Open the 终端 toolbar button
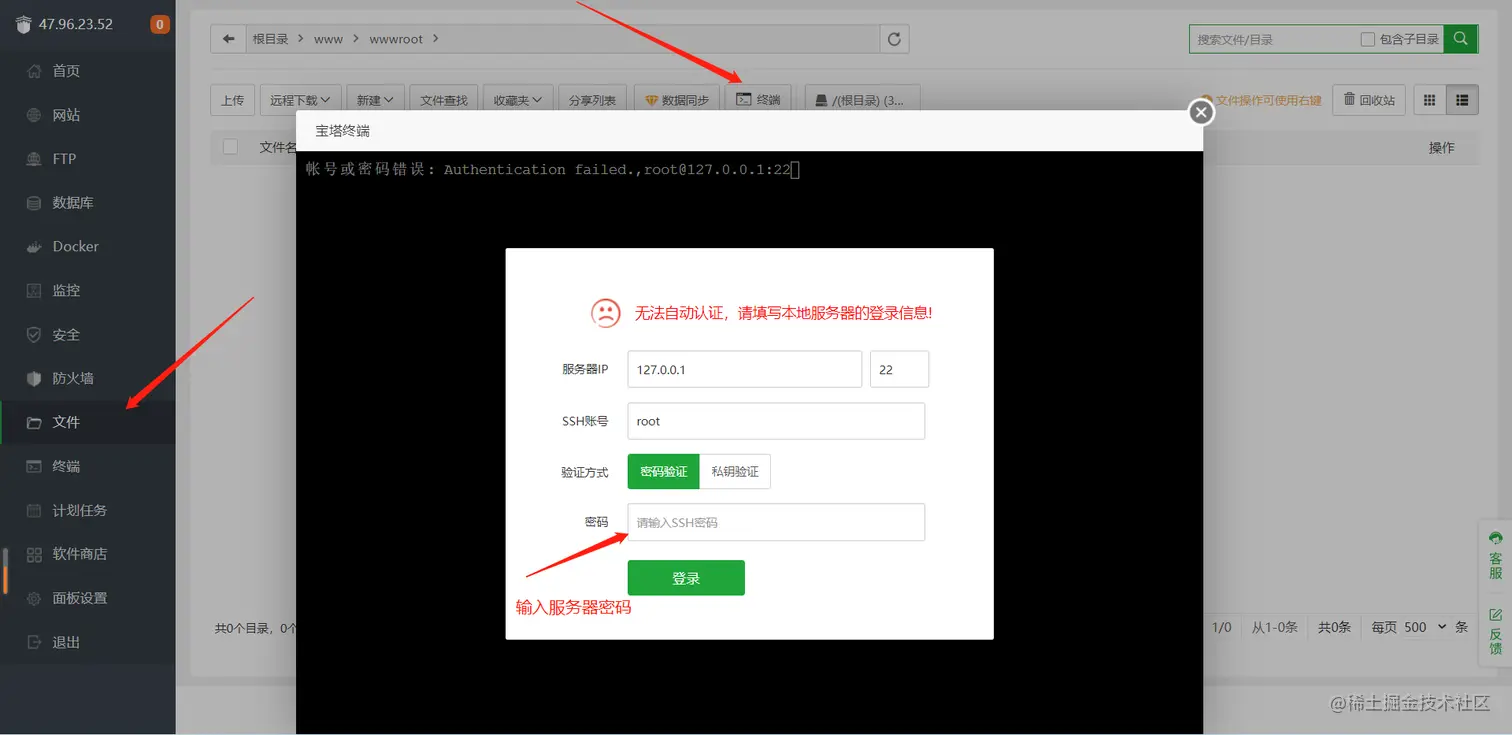The height and width of the screenshot is (735, 1512). point(758,100)
